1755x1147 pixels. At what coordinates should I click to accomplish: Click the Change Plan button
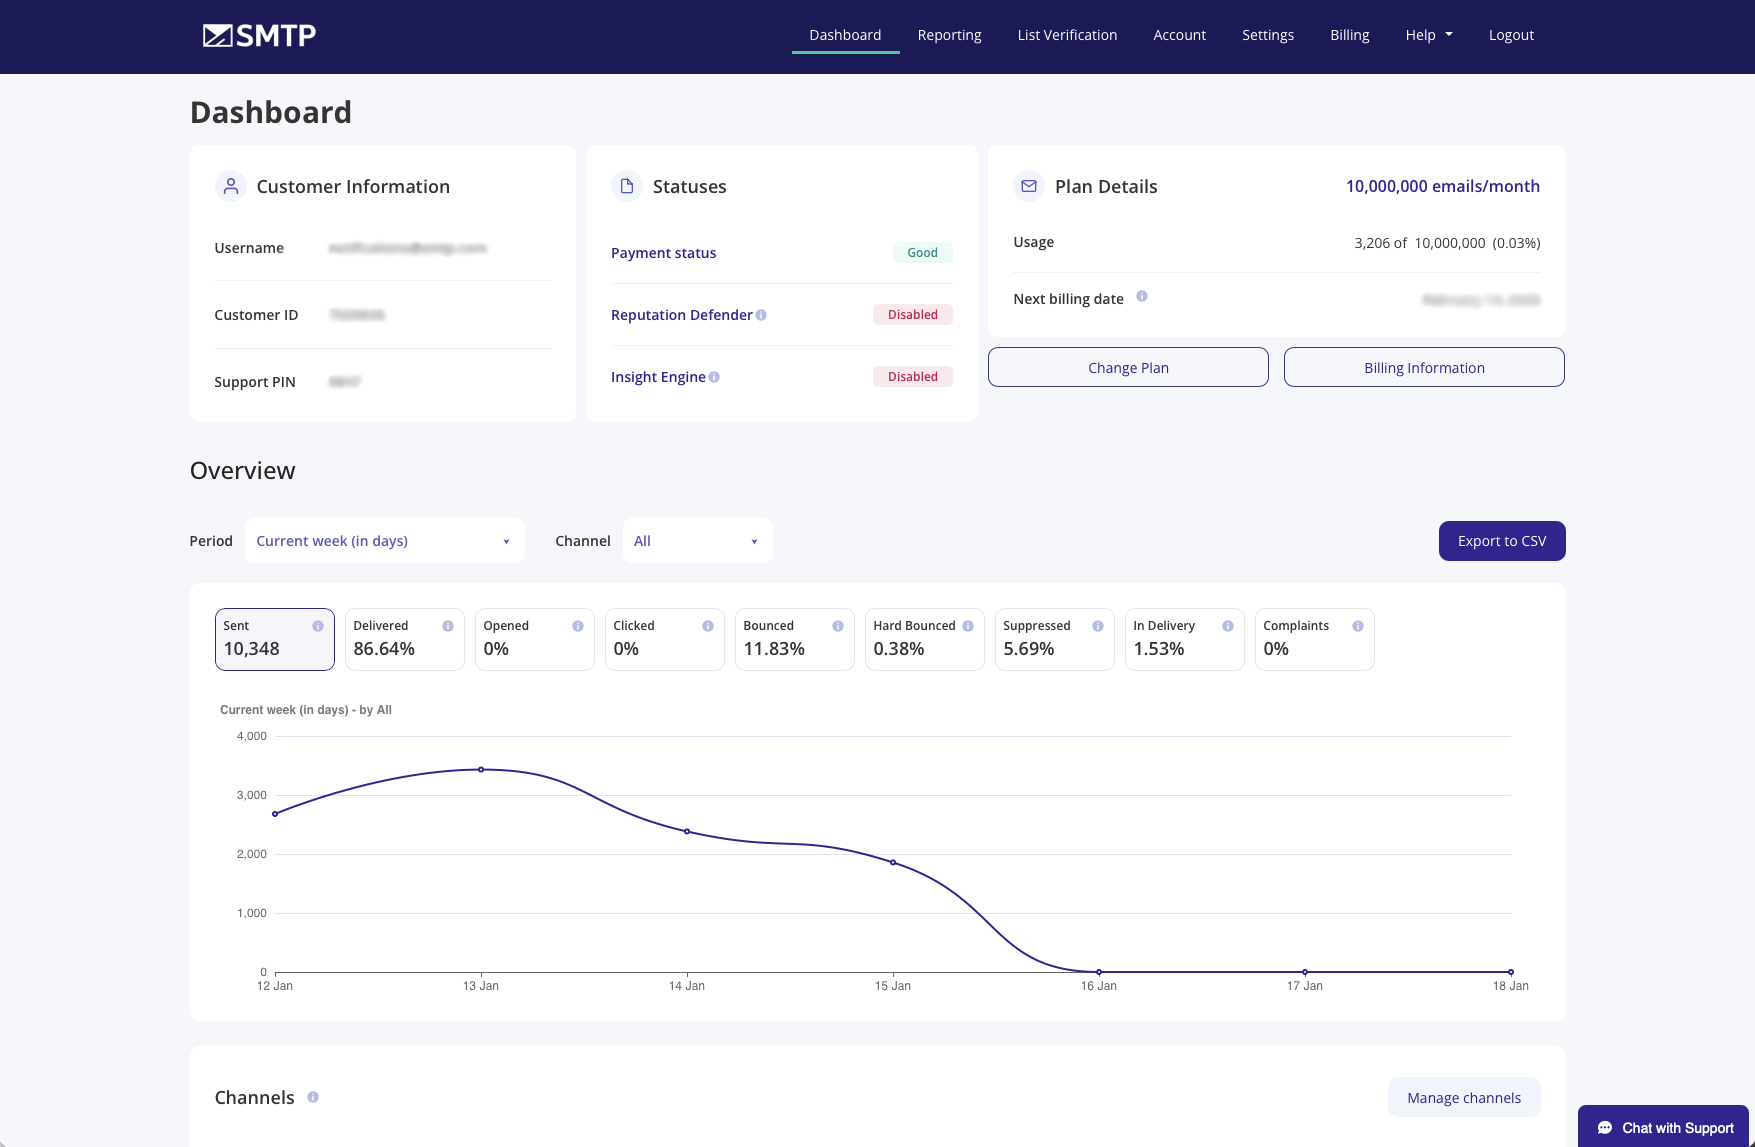[1128, 367]
